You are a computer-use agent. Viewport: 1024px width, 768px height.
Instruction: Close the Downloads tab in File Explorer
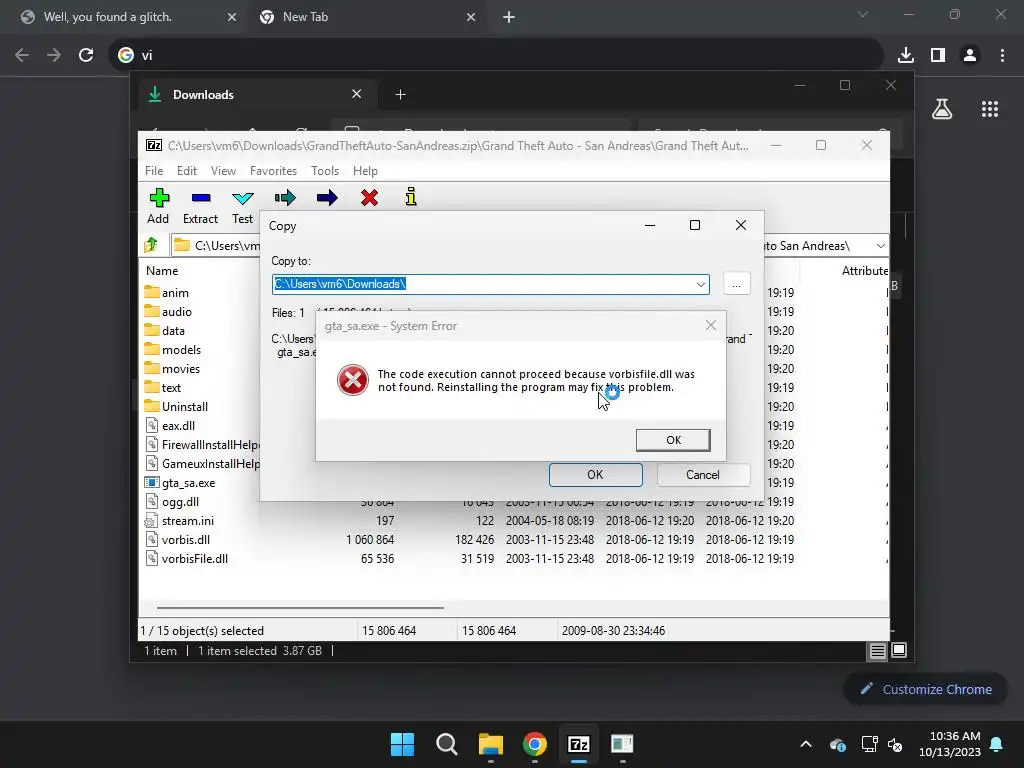click(357, 94)
